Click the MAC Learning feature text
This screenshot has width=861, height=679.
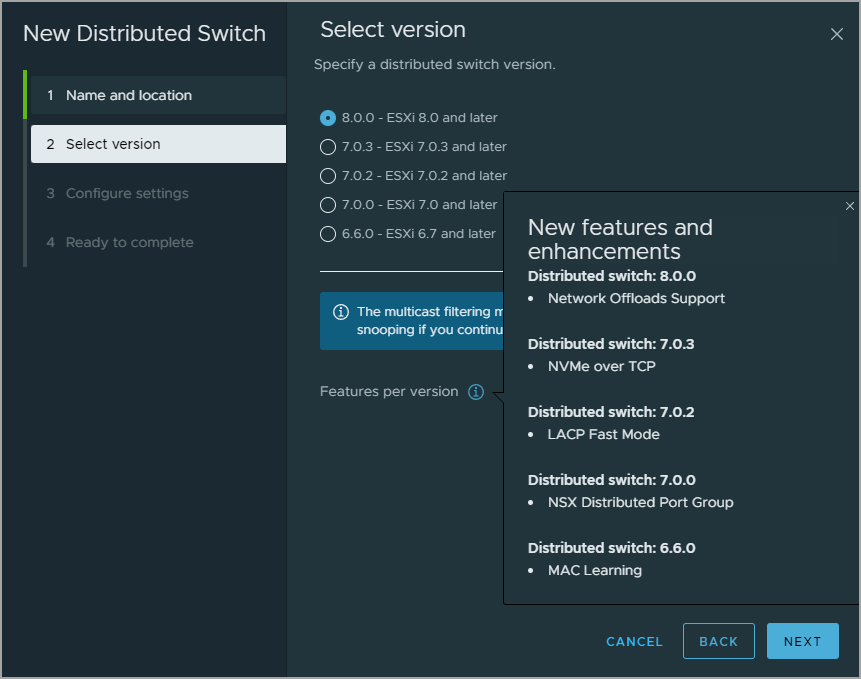(595, 571)
